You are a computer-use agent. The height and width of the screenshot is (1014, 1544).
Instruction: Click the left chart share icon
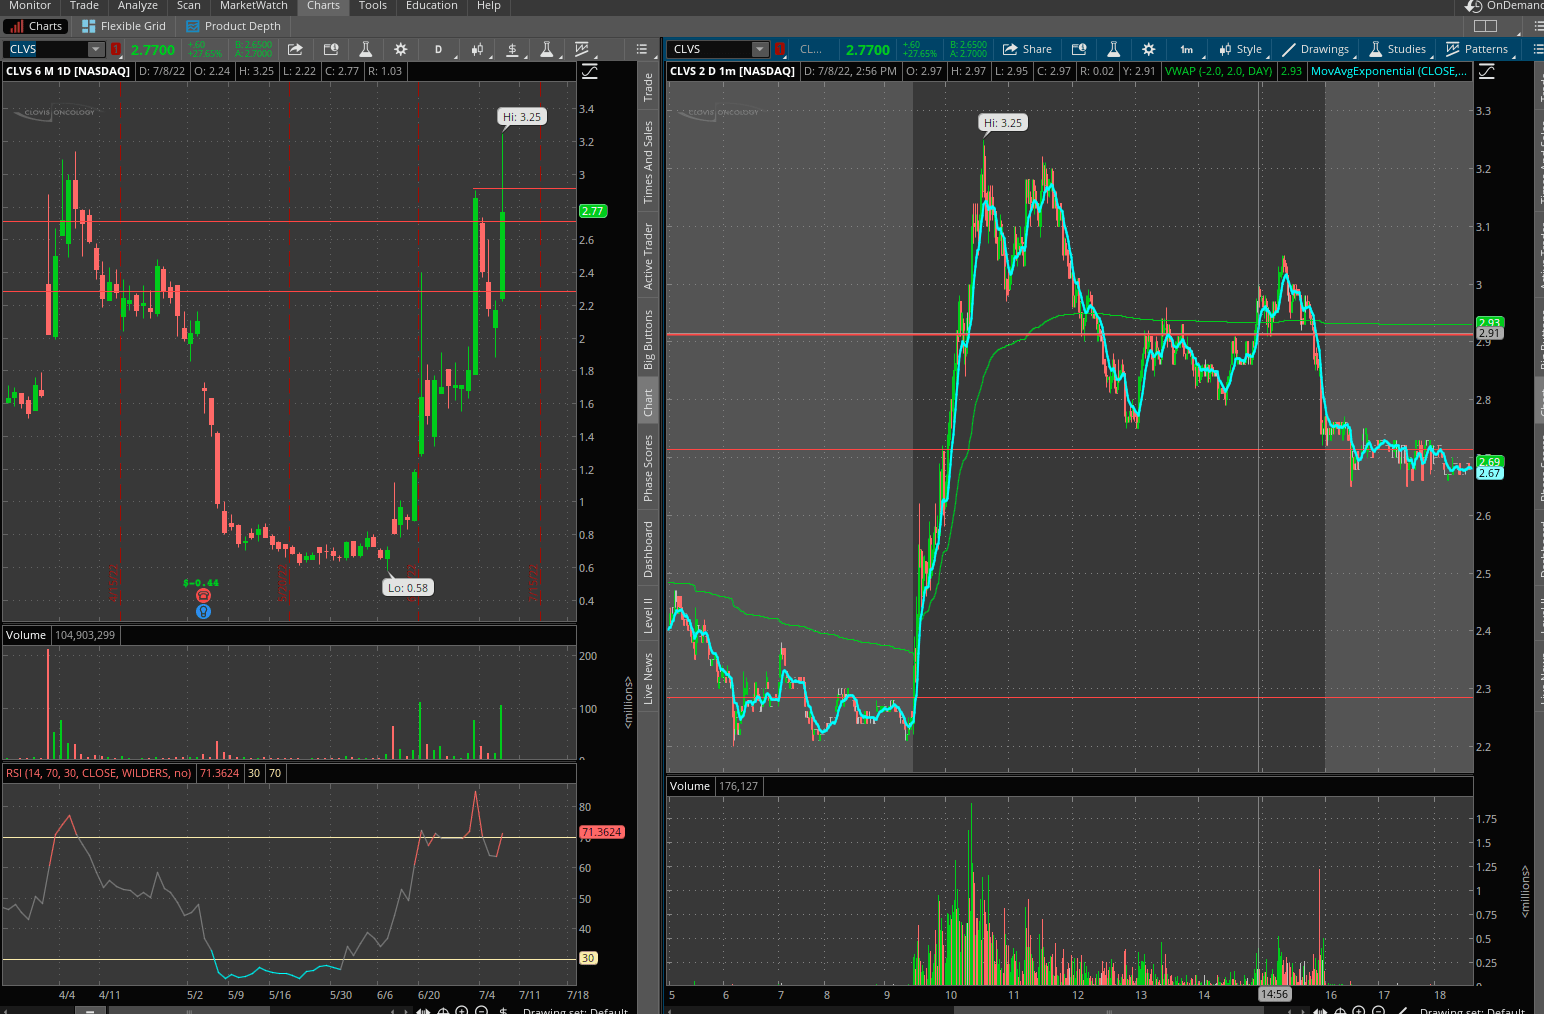coord(295,49)
